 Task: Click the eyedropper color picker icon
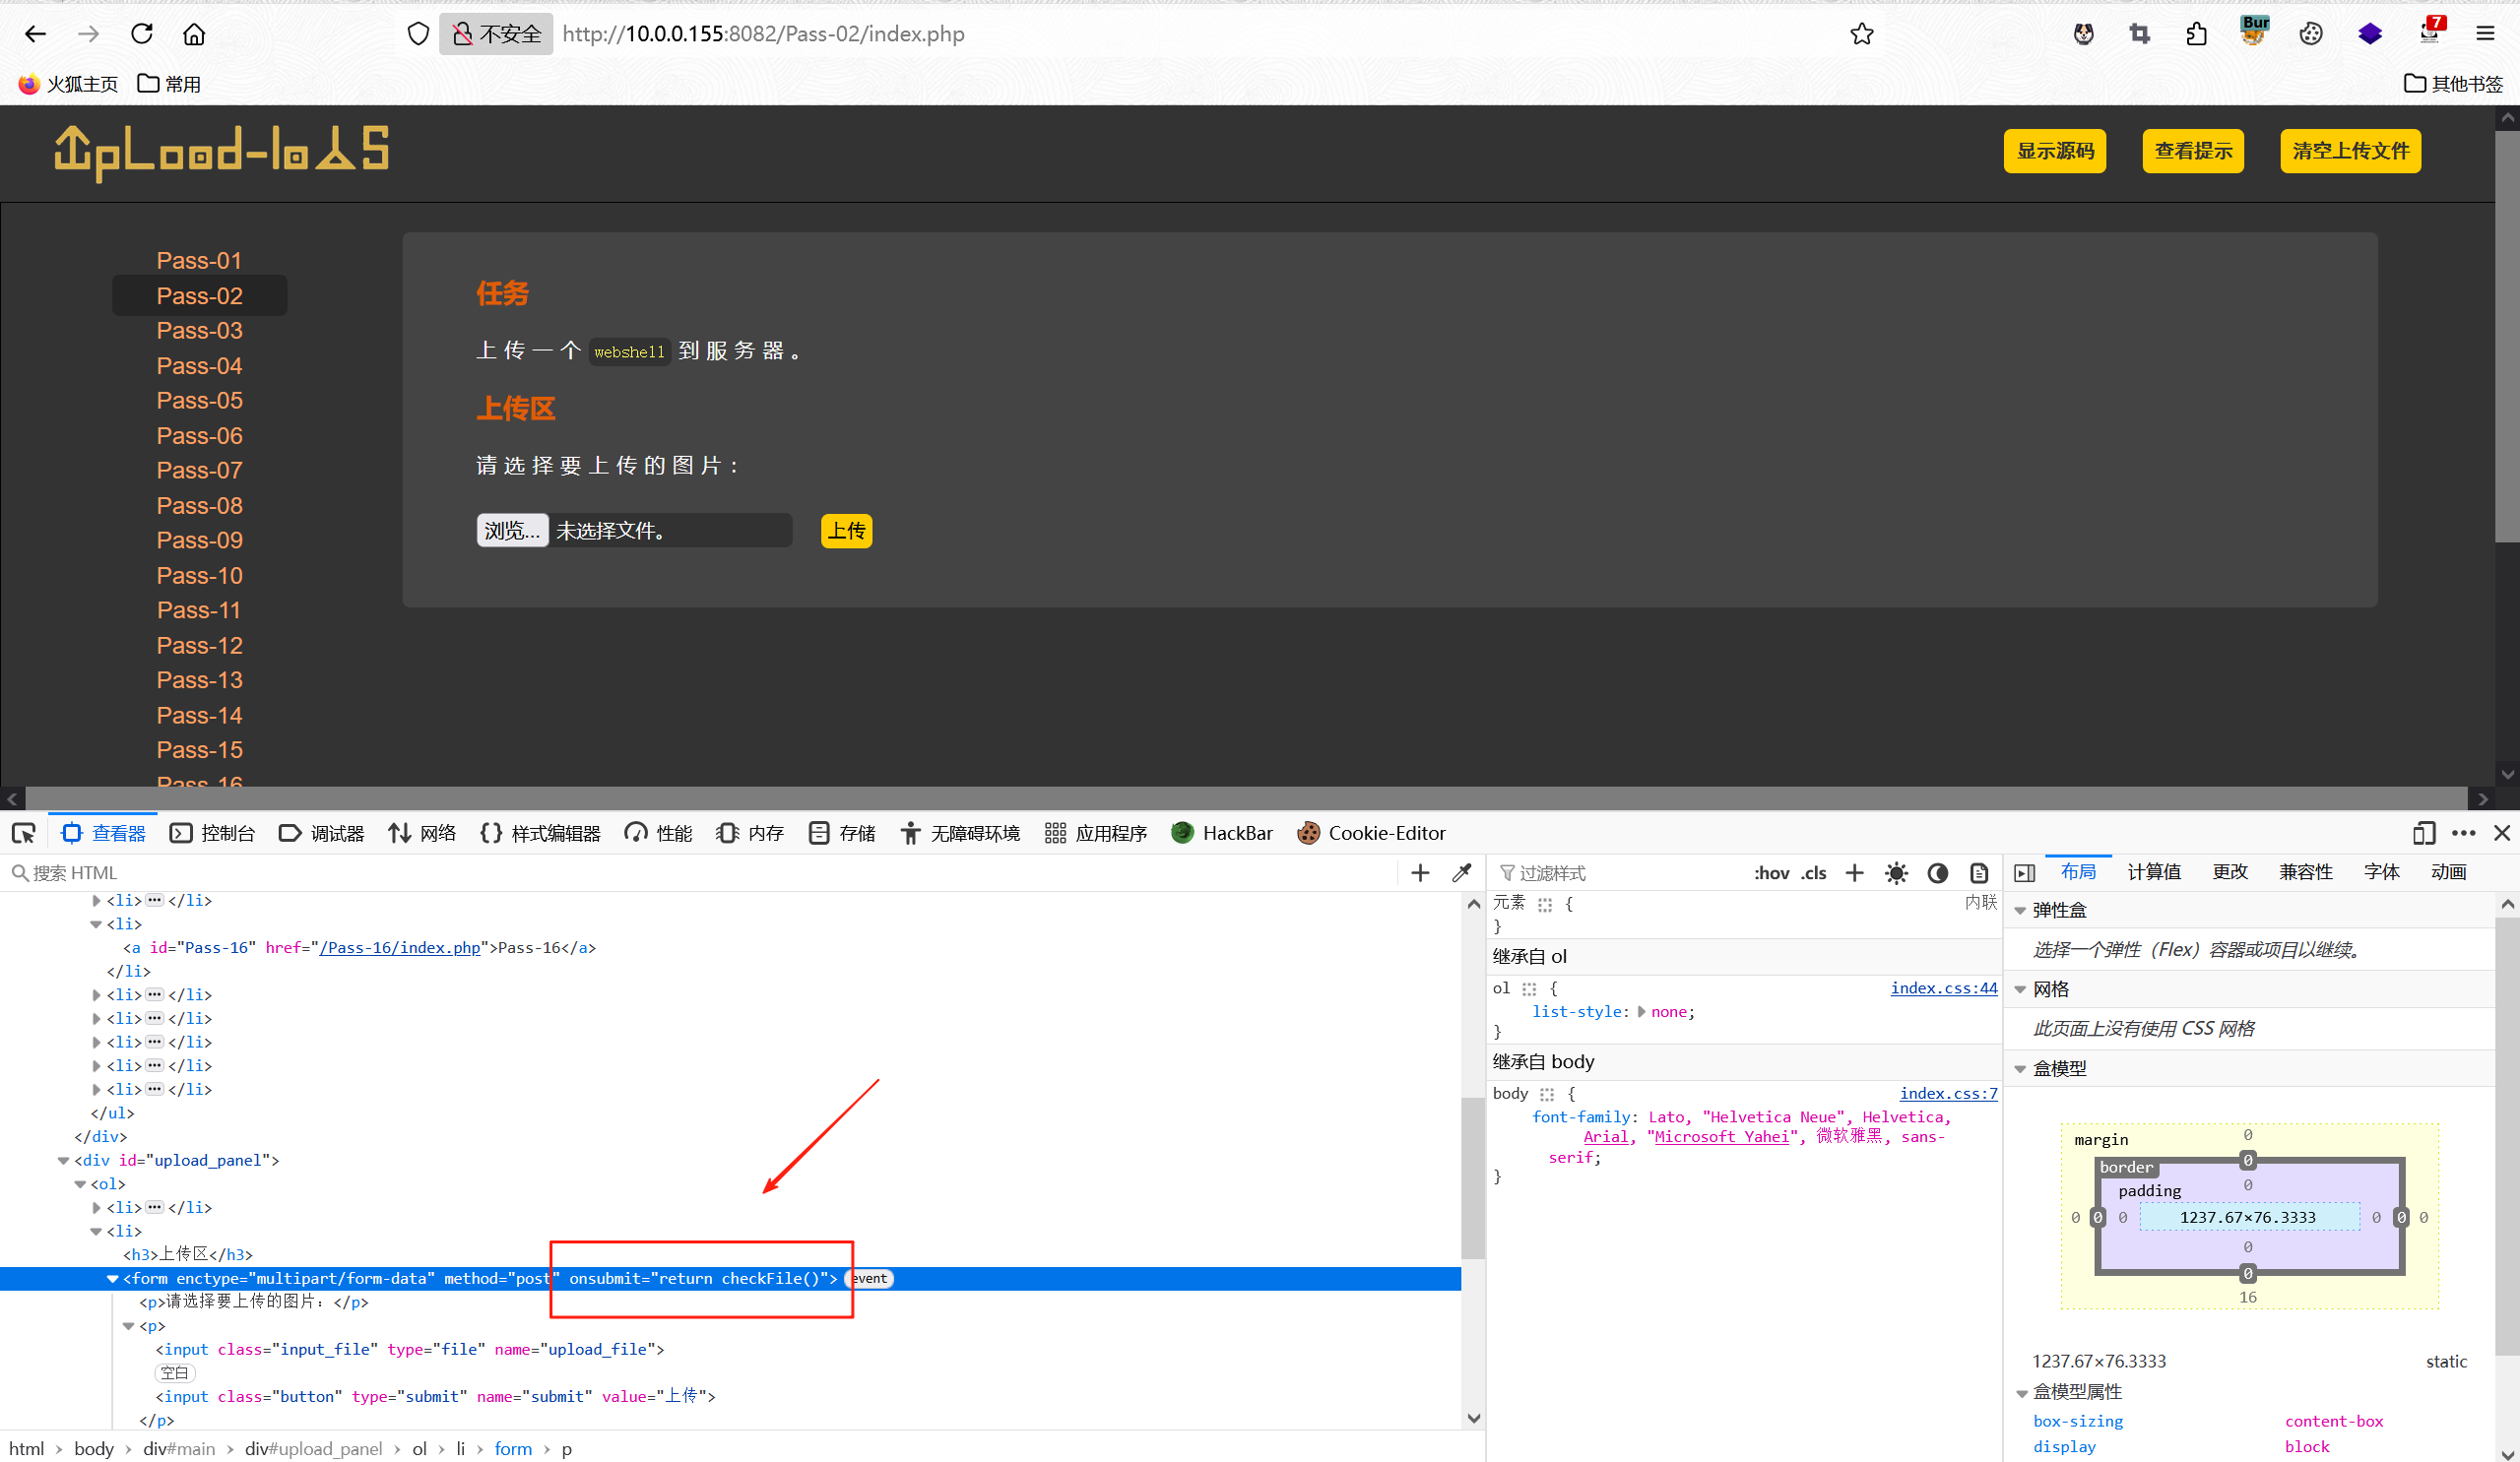tap(1462, 873)
